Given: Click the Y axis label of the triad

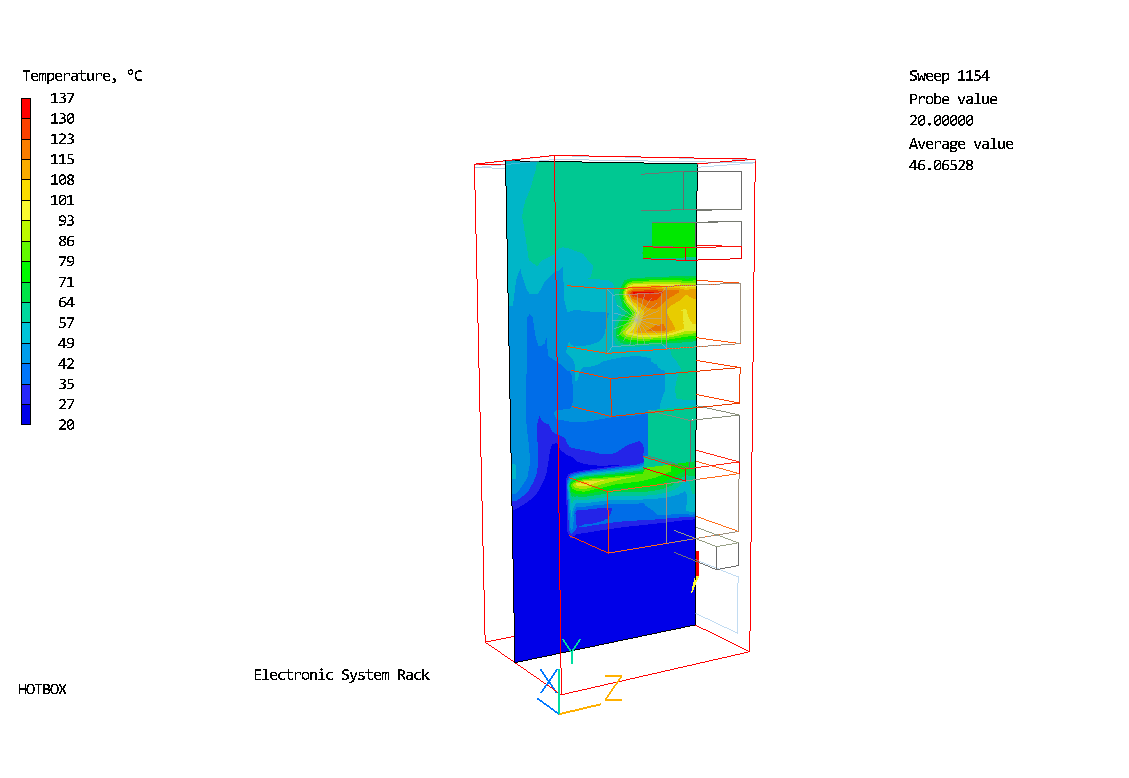Looking at the screenshot, I should pos(570,651).
